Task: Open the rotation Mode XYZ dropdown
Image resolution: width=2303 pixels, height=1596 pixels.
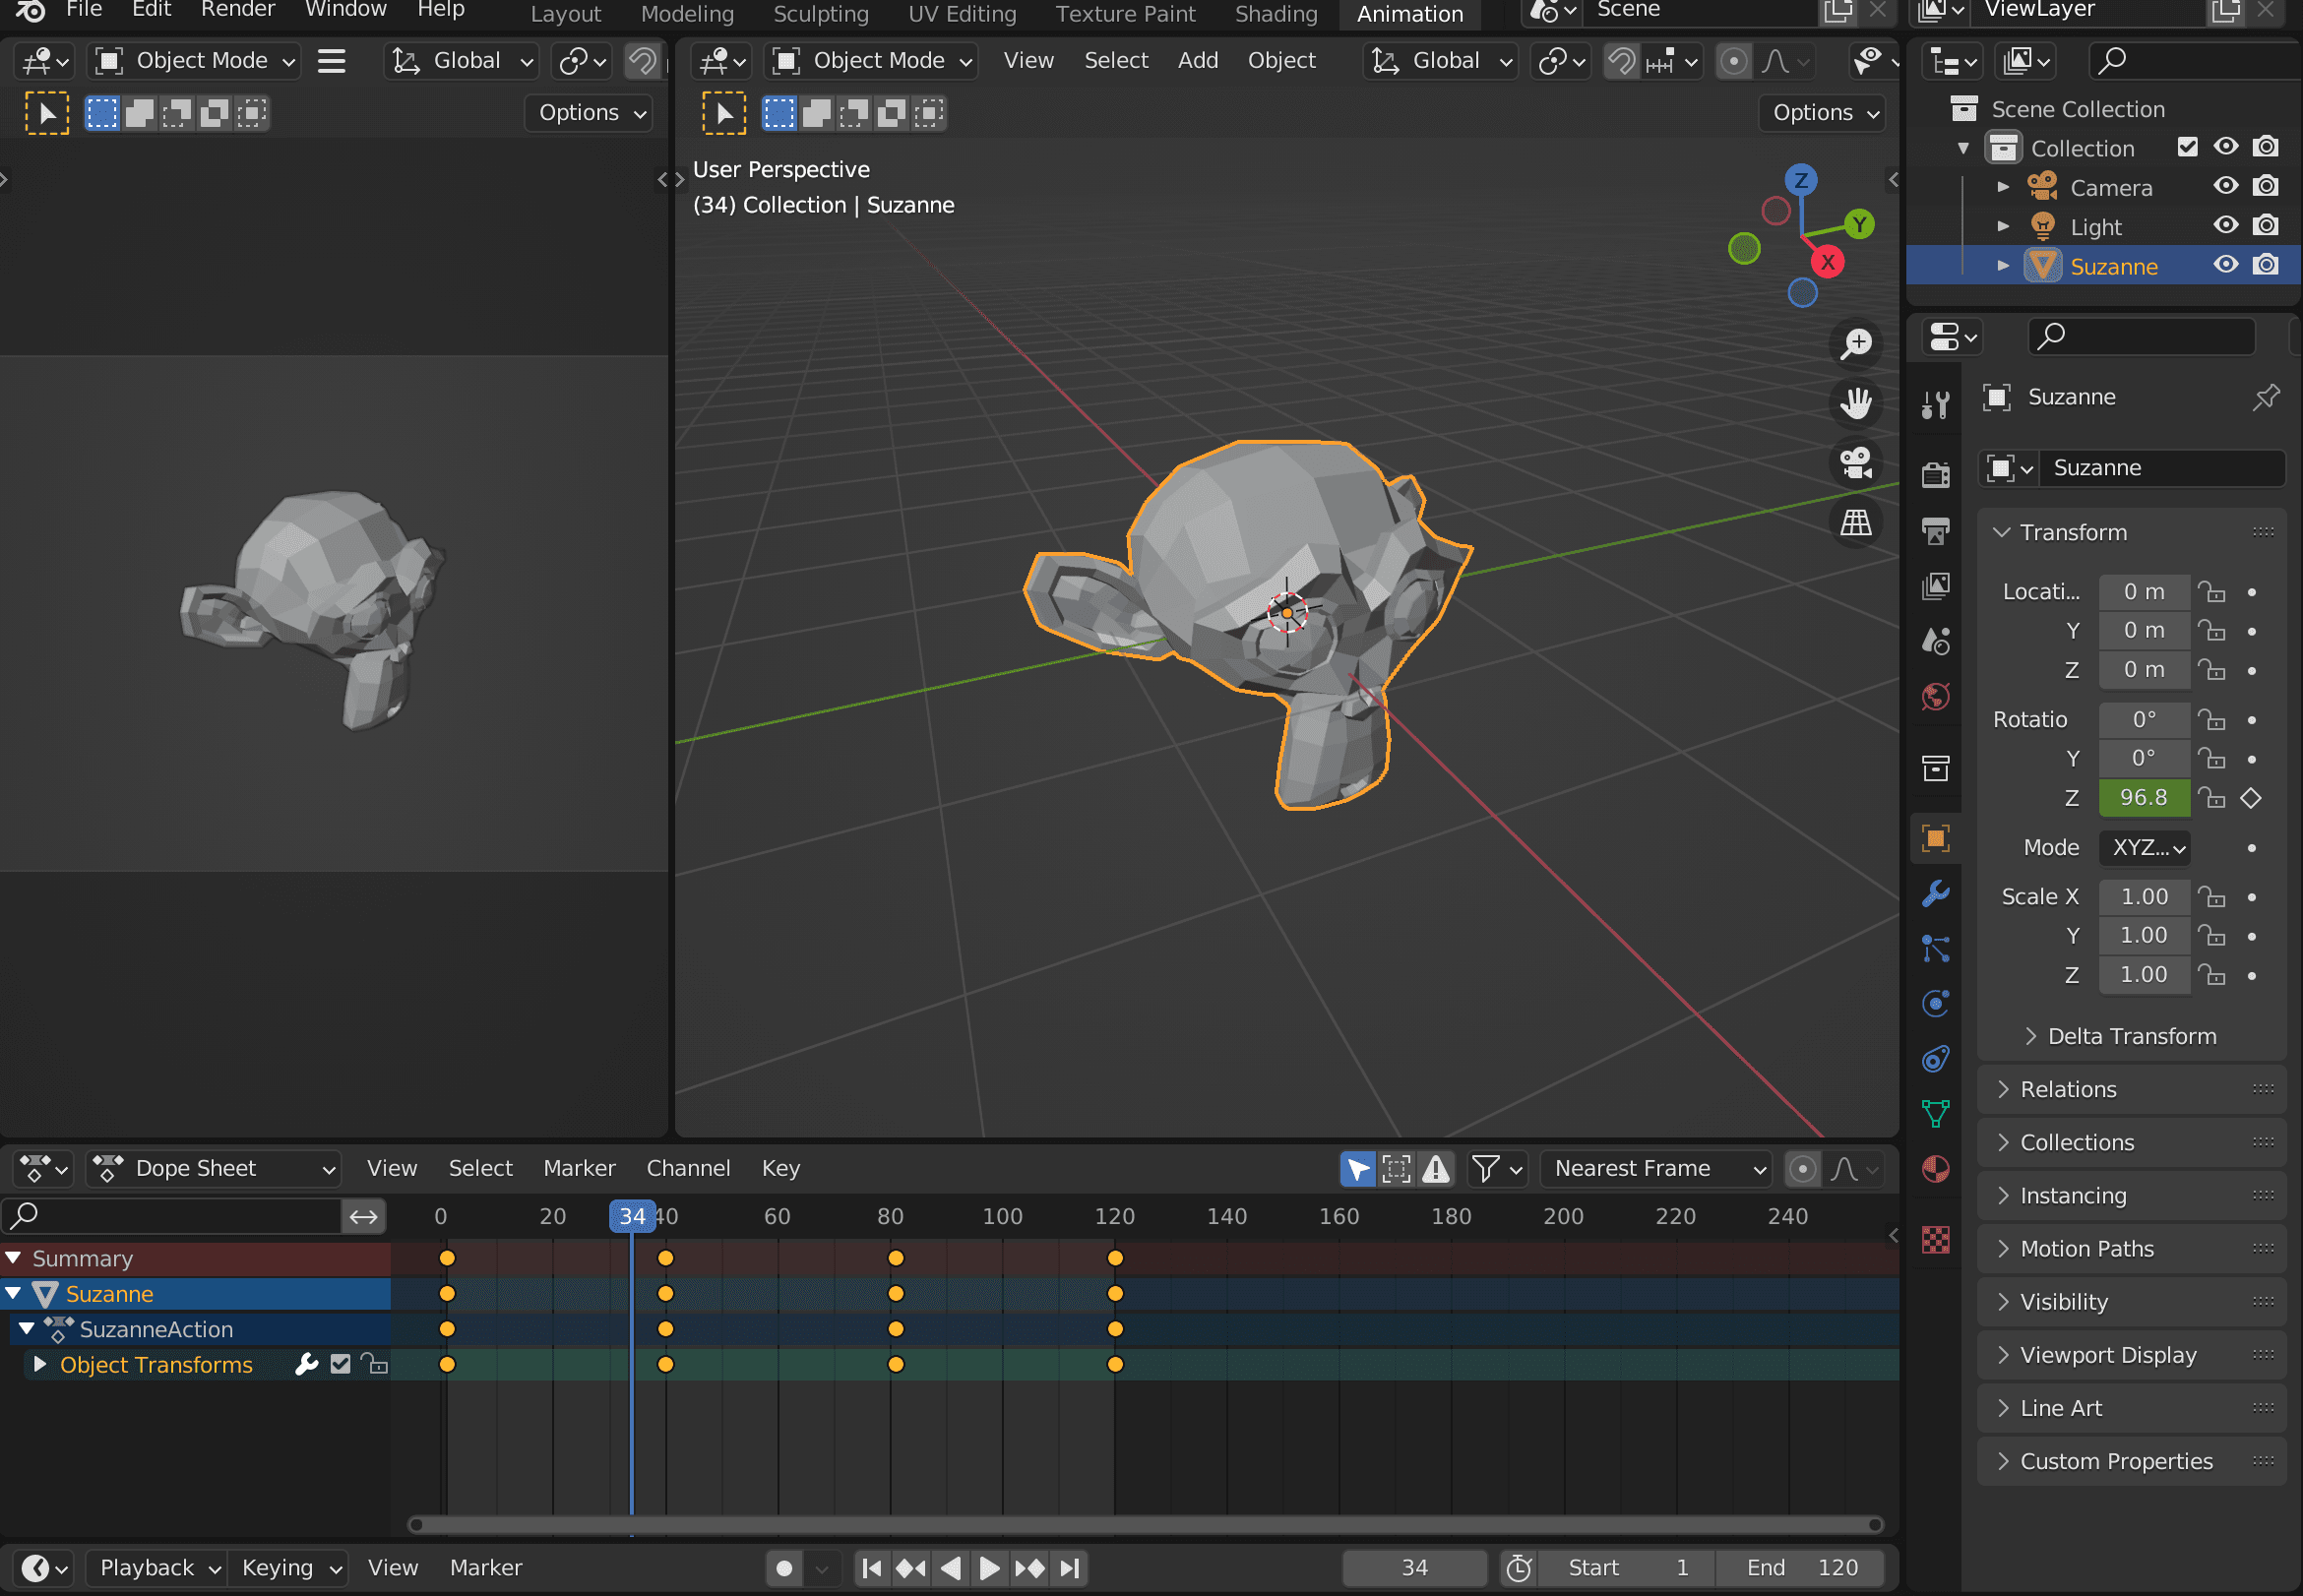Action: click(2143, 848)
